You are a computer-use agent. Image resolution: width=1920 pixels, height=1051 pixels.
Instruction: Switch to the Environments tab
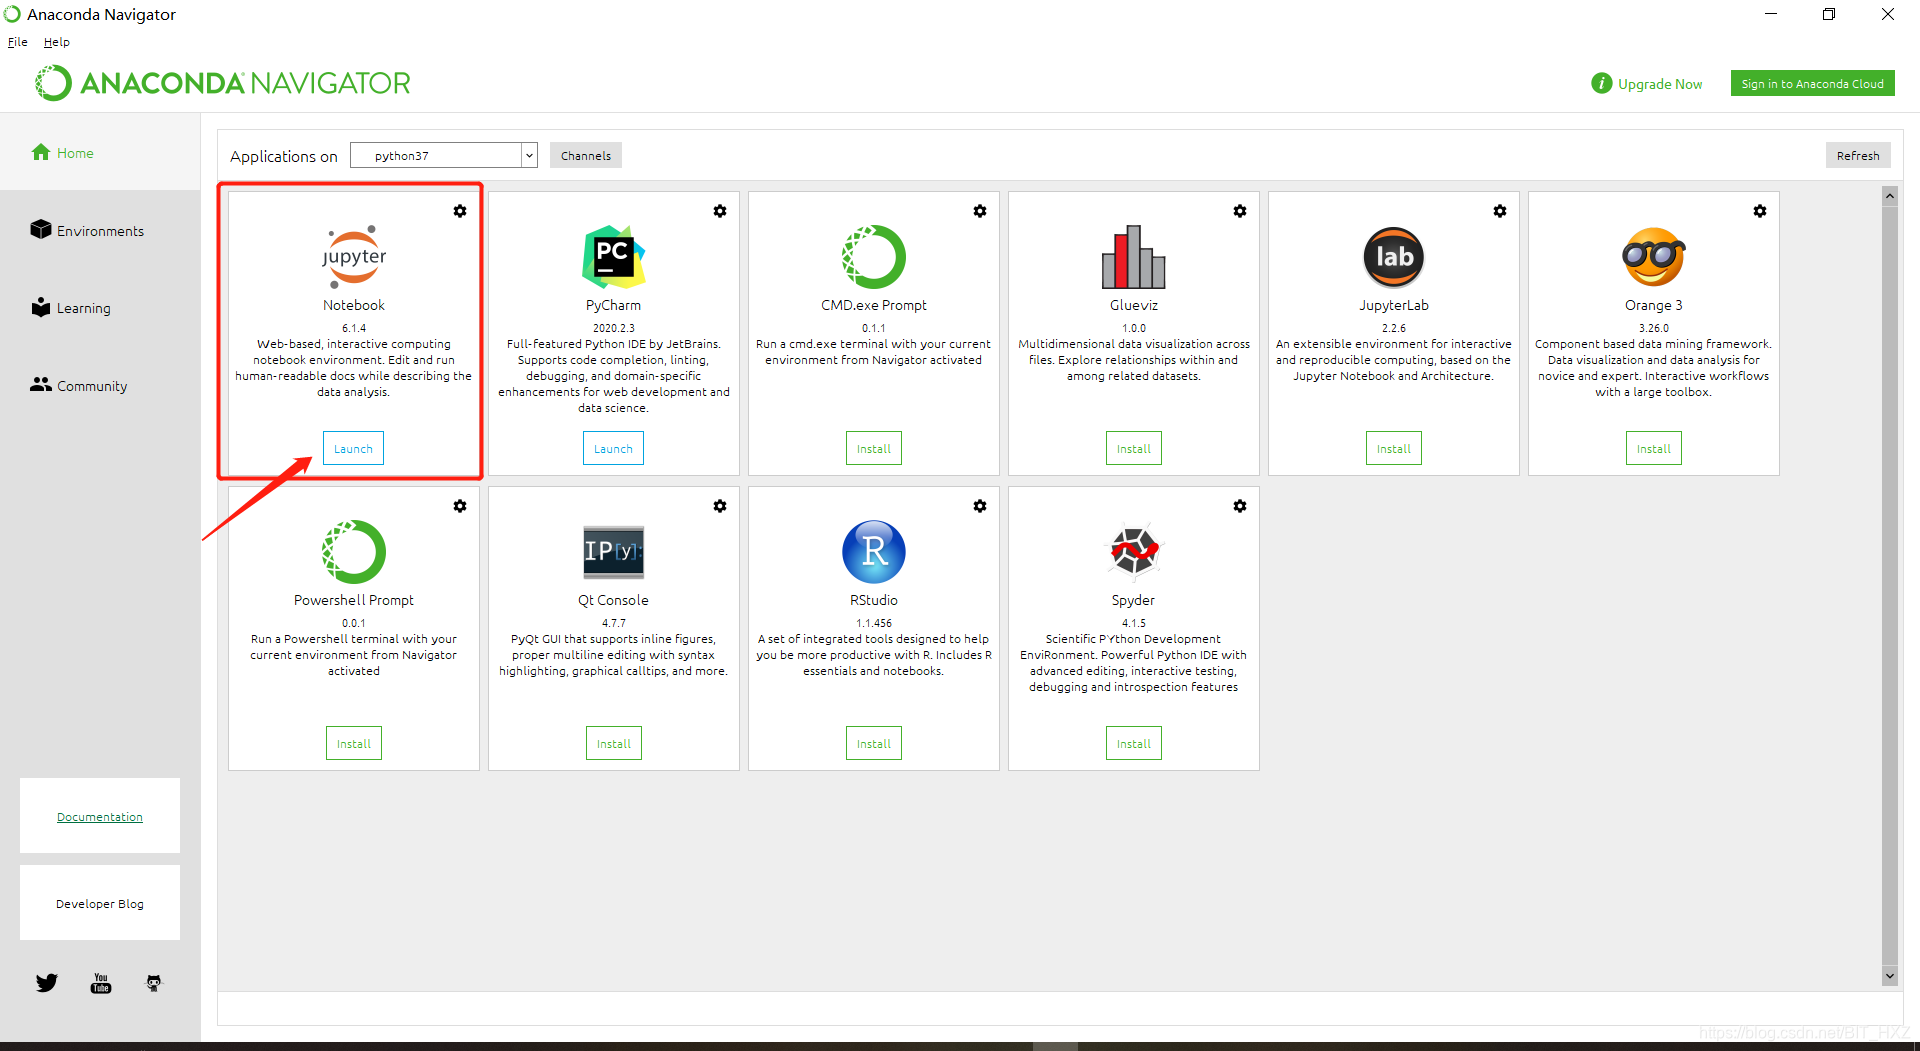100,230
